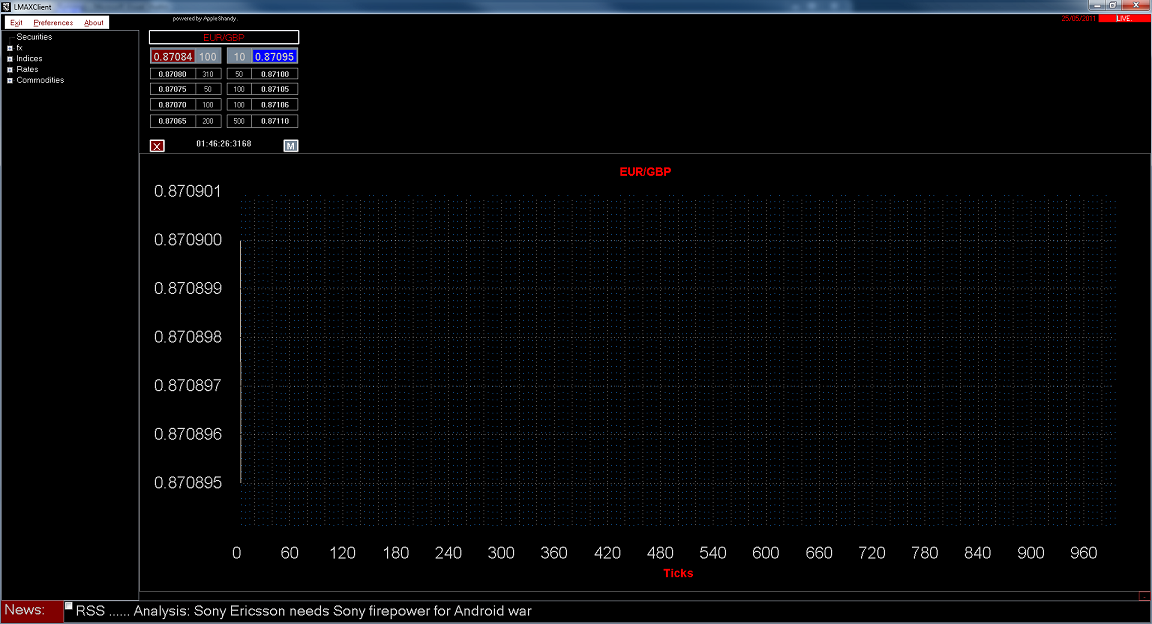Toggle the RSS news checkbox
This screenshot has width=1152, height=624.
point(69,606)
